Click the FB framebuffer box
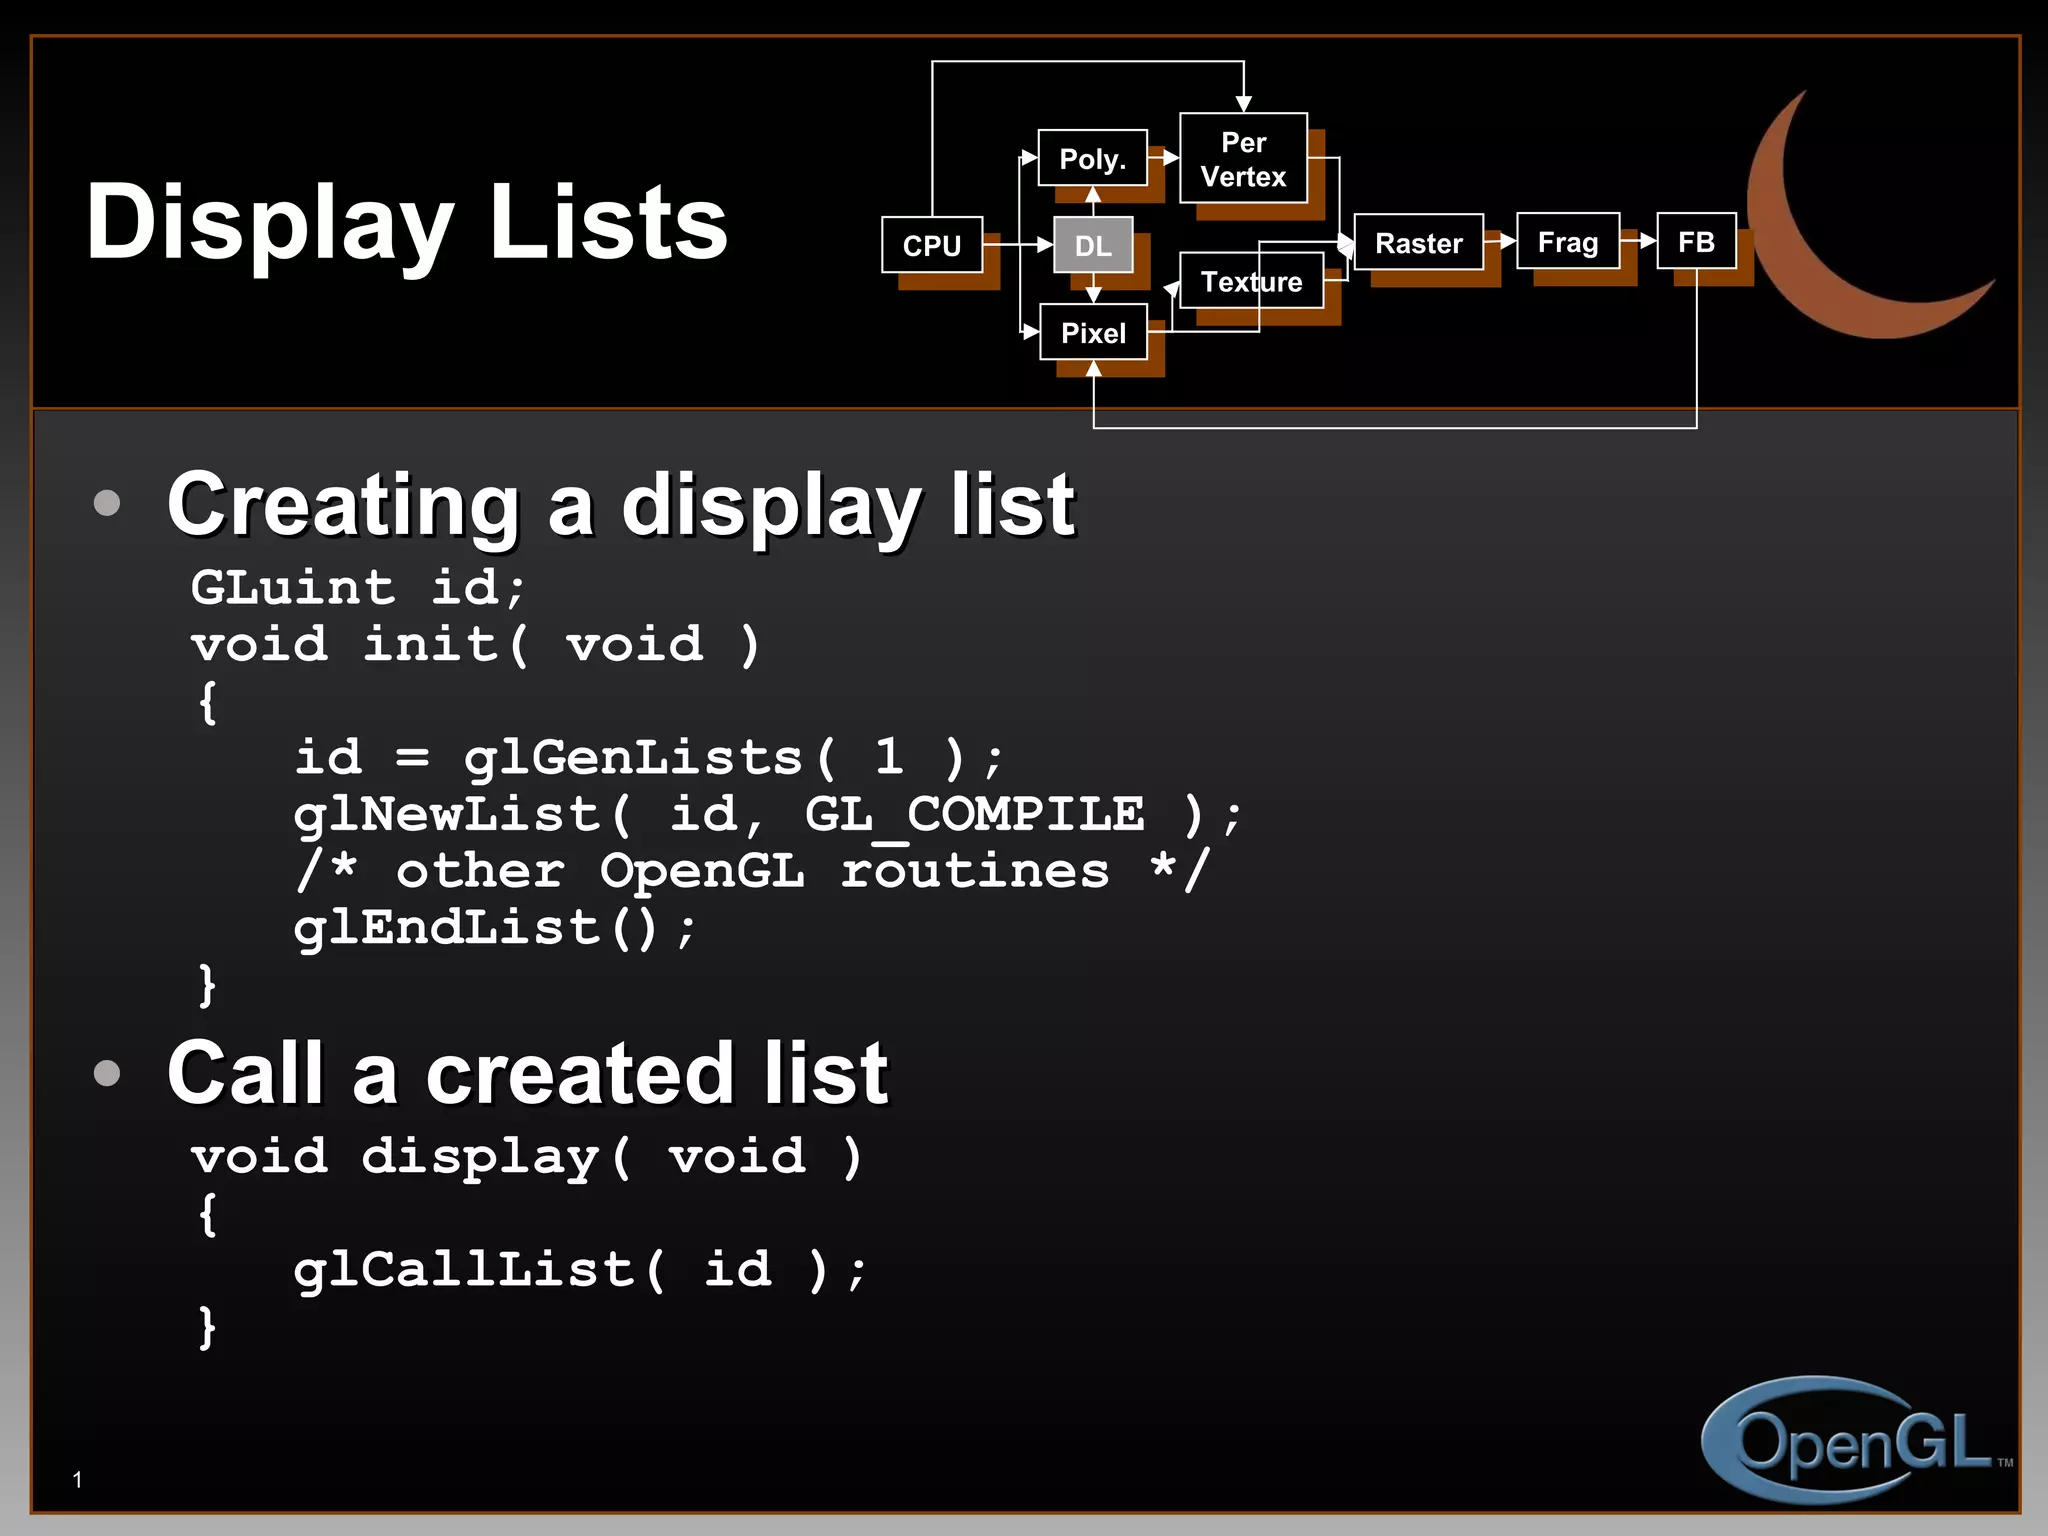Image resolution: width=2048 pixels, height=1536 pixels. coord(1697,241)
